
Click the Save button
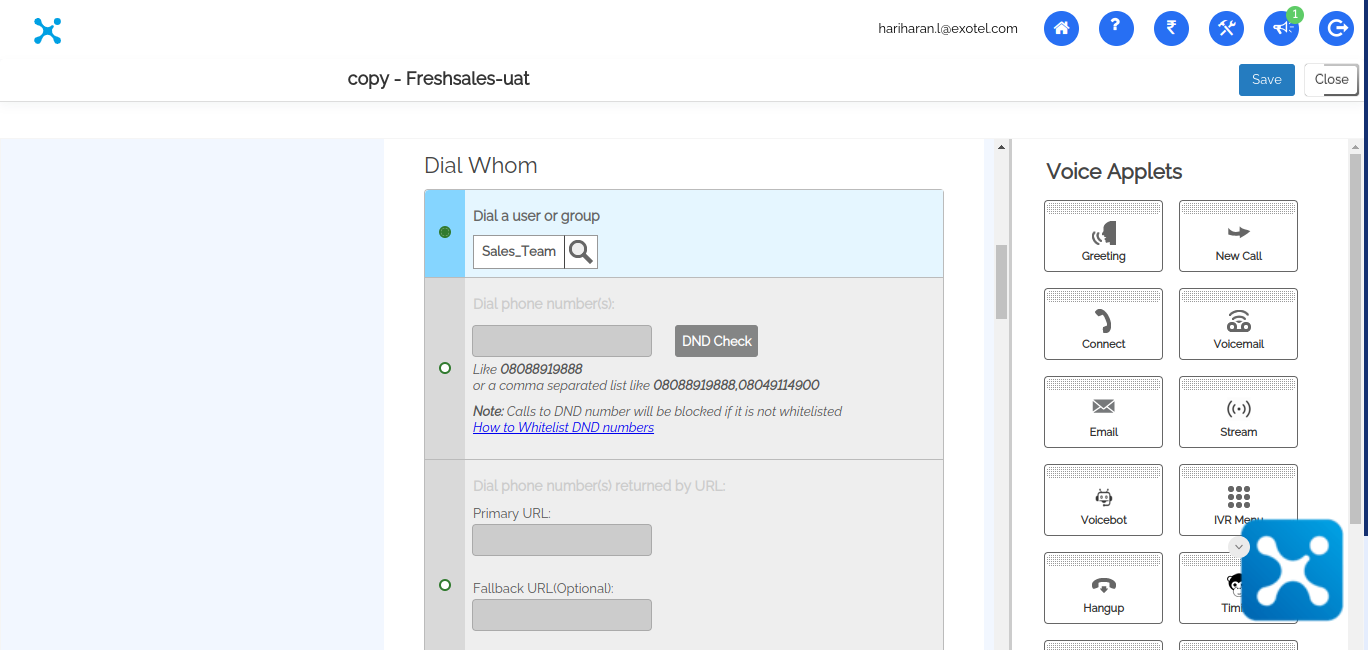coord(1267,80)
